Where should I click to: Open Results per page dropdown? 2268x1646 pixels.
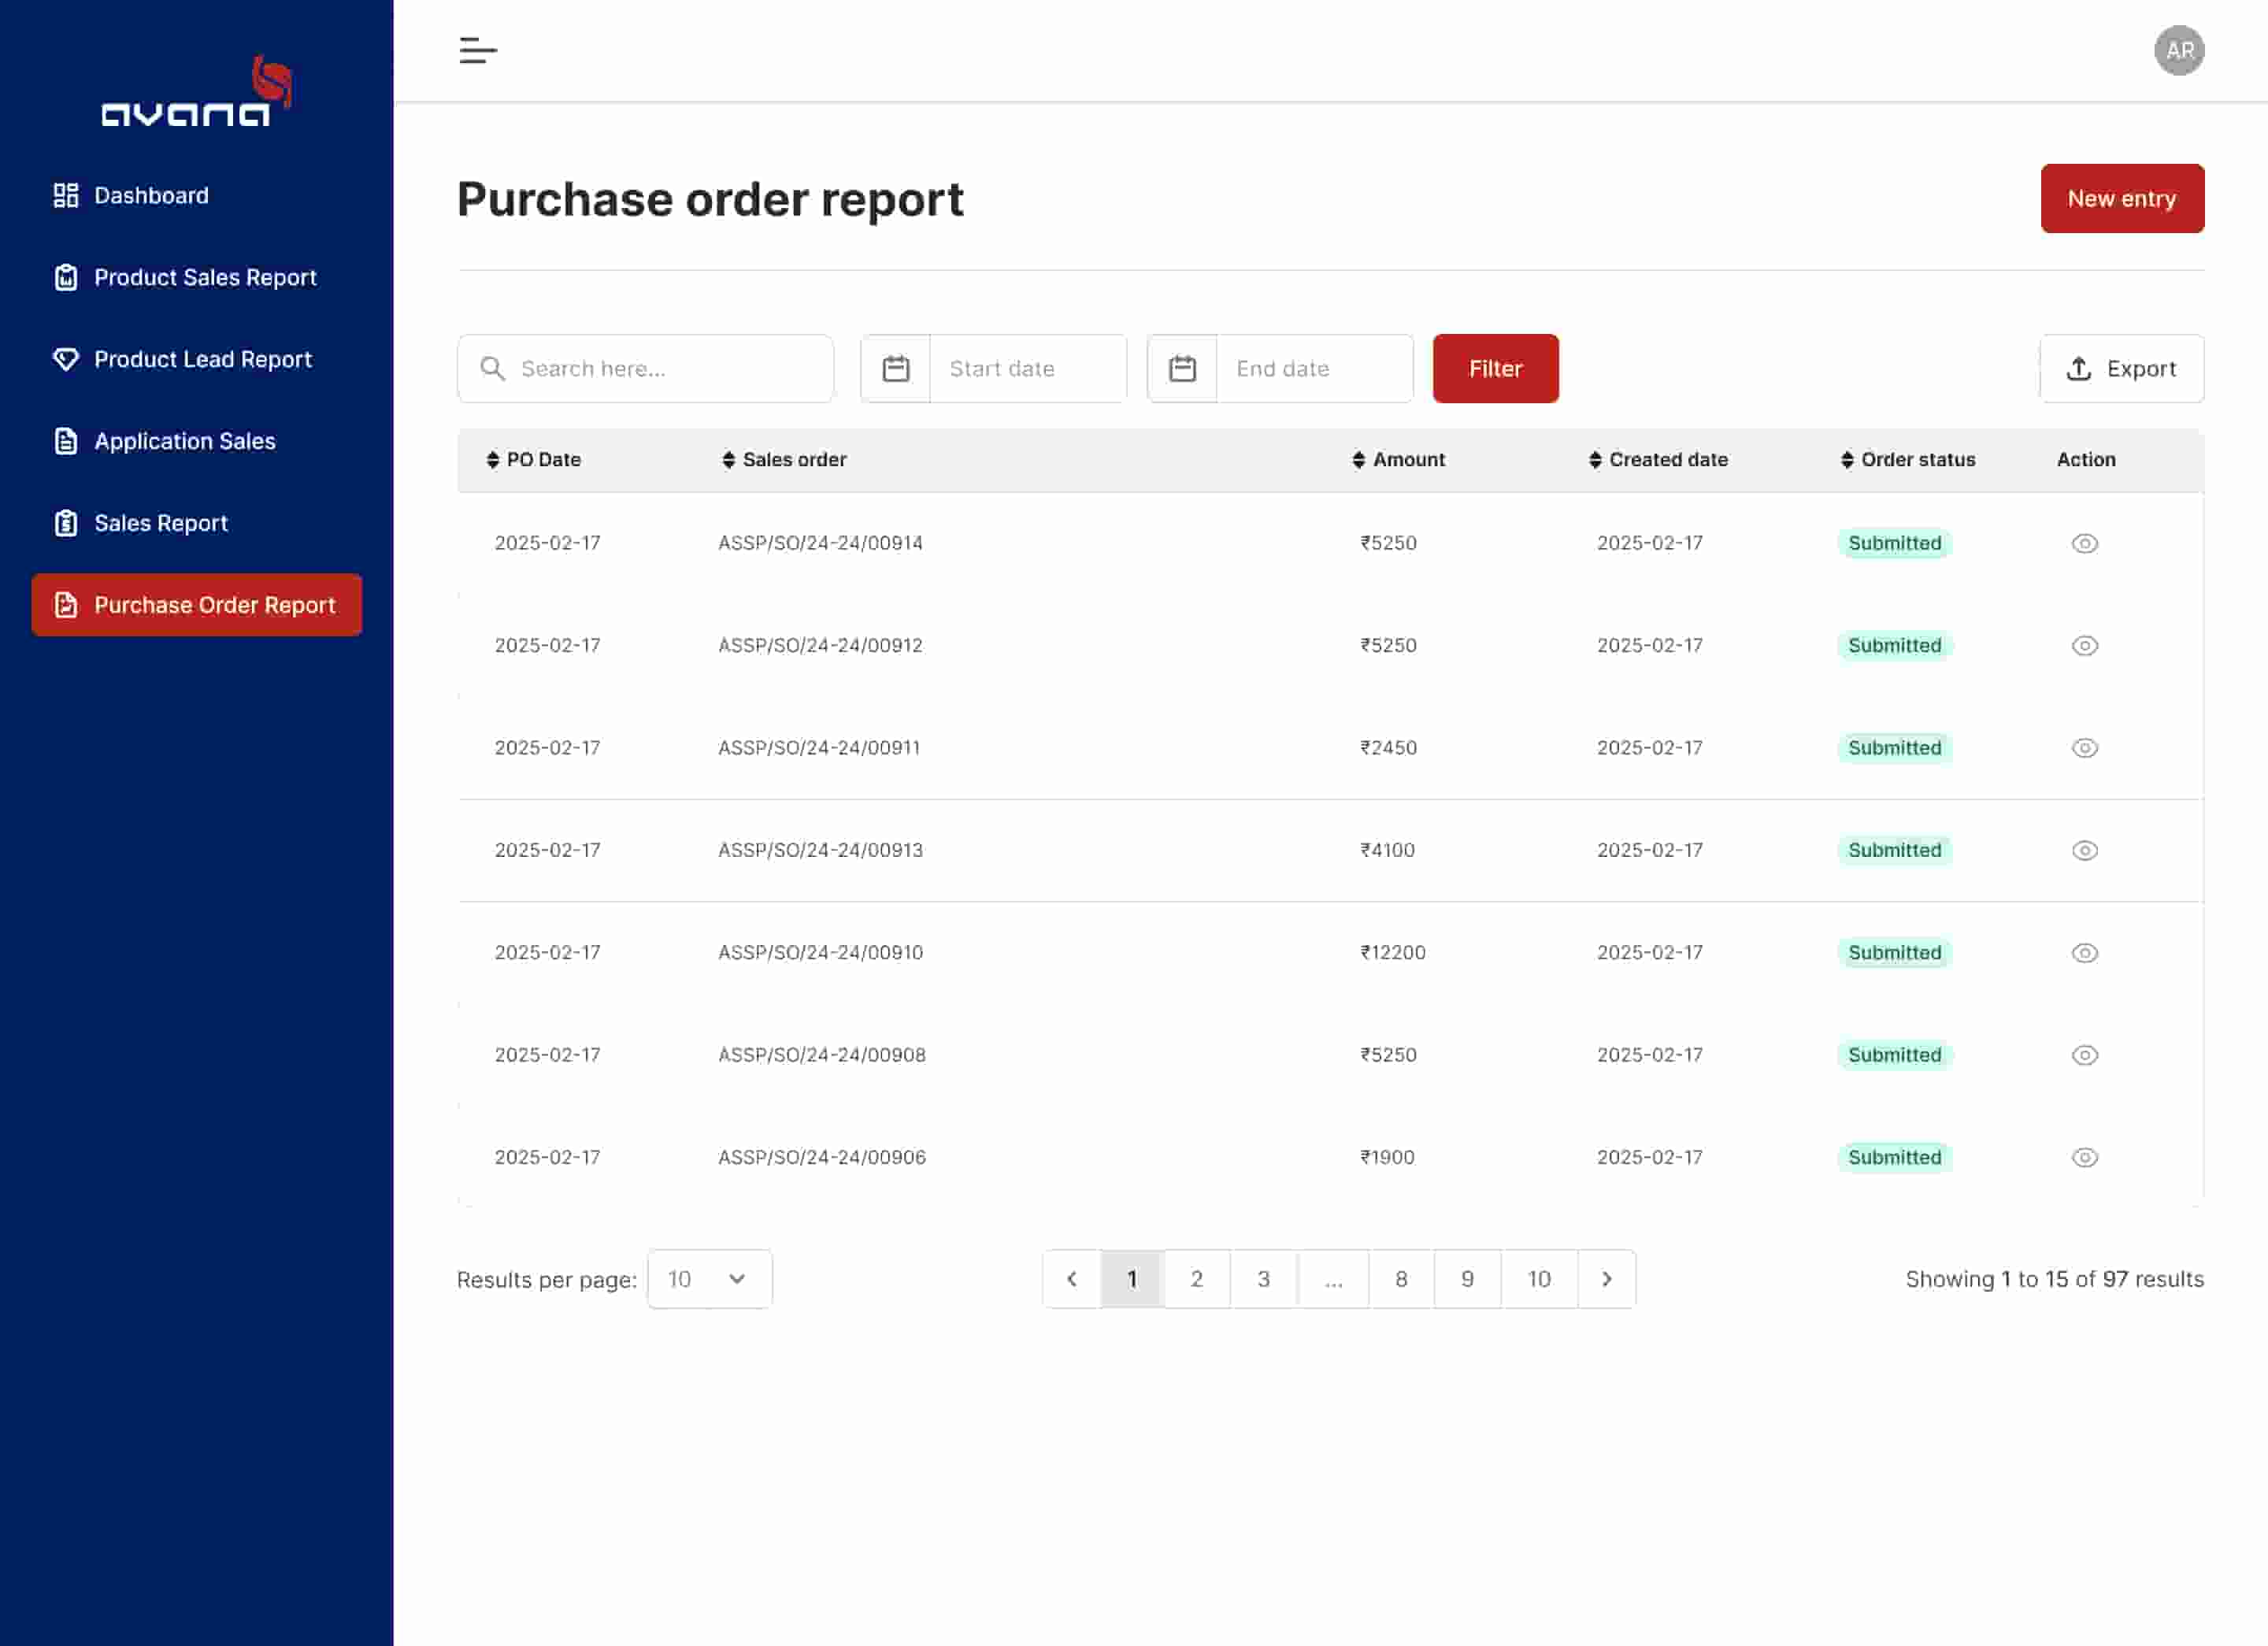709,1279
